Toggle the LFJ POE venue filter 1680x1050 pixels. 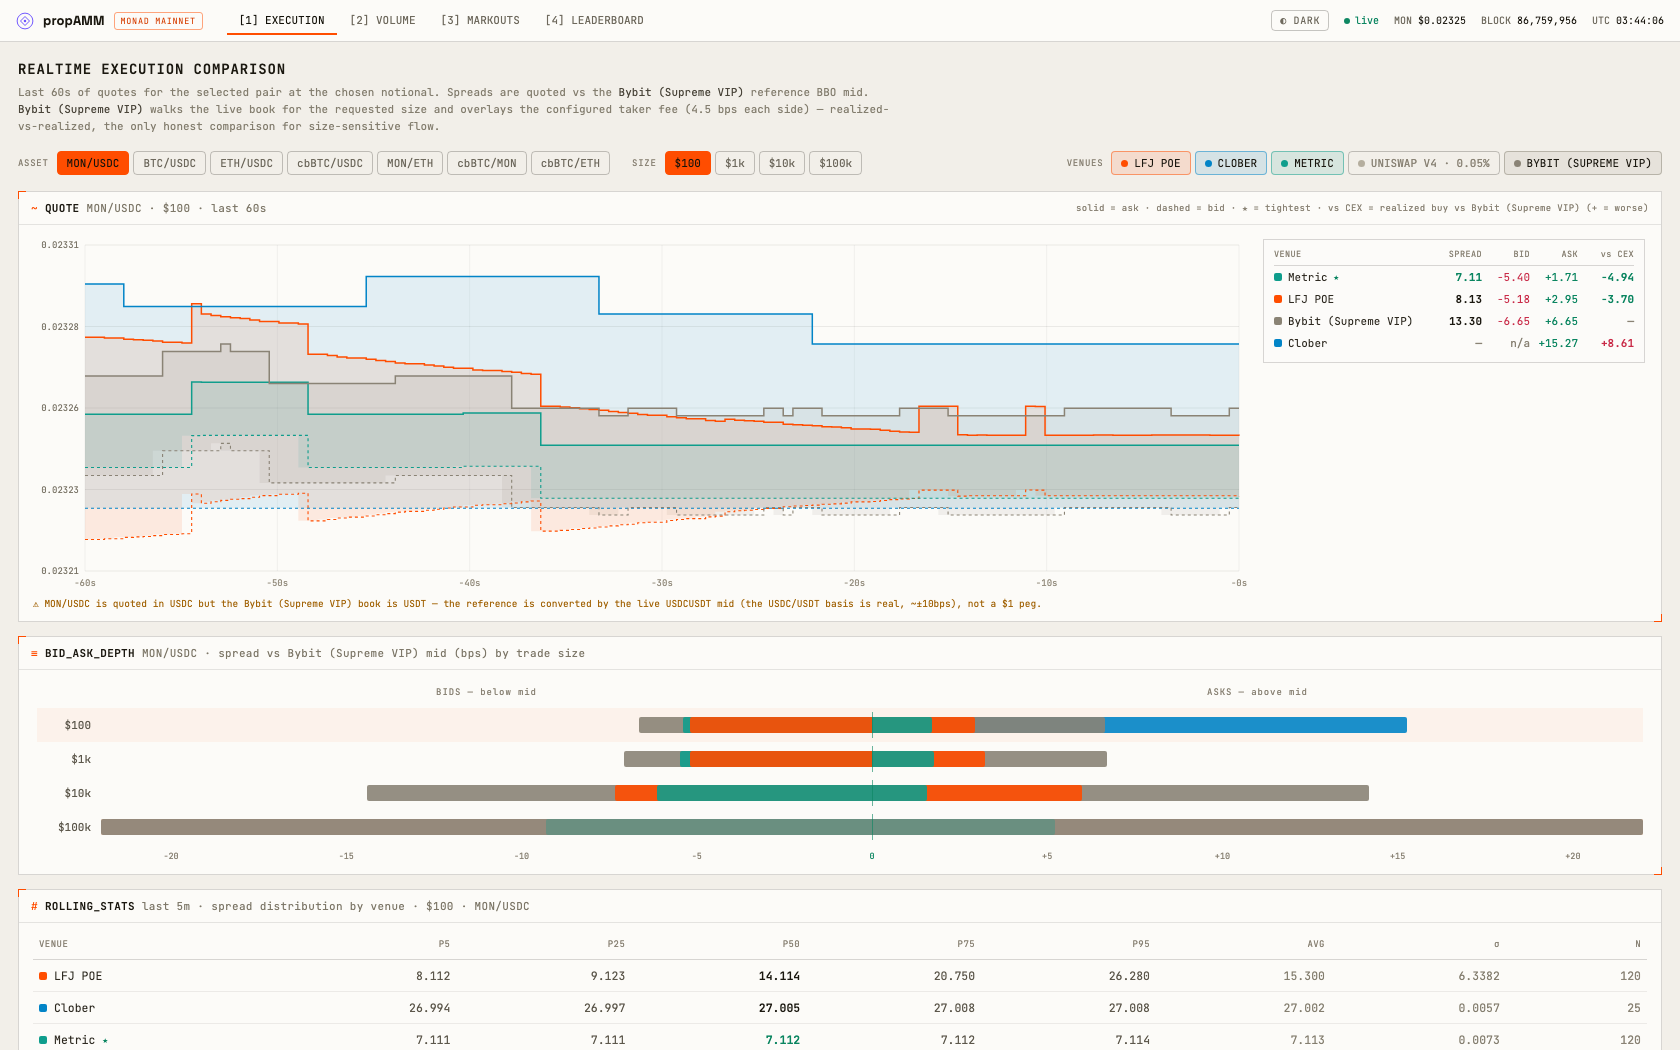click(x=1151, y=163)
